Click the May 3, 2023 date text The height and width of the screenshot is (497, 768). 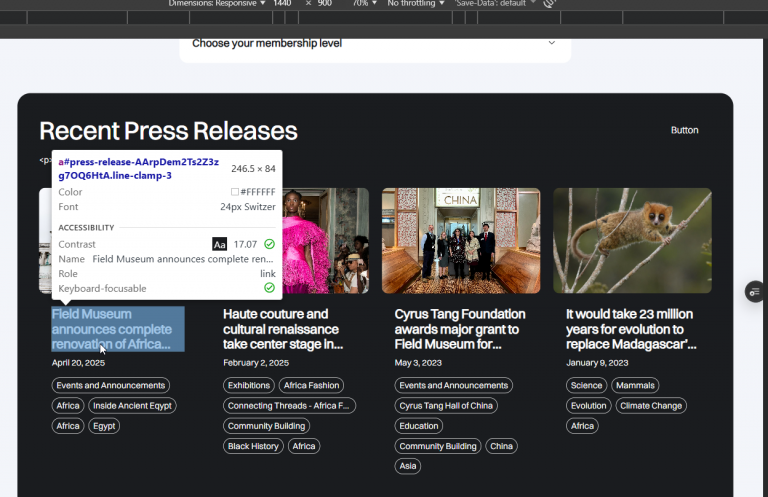418,363
